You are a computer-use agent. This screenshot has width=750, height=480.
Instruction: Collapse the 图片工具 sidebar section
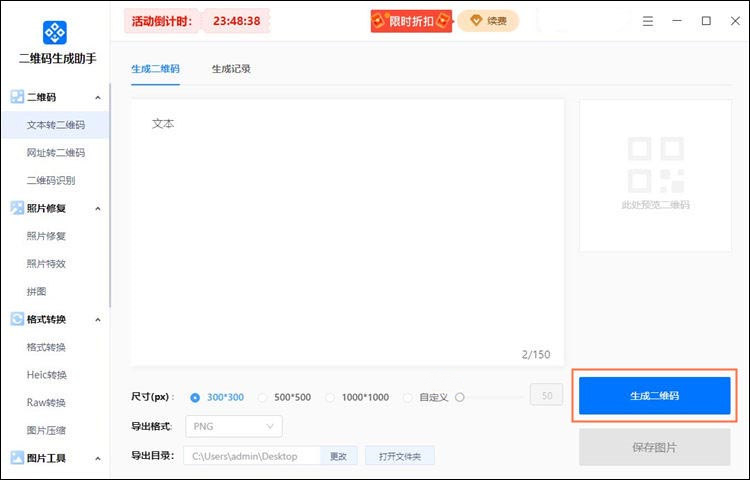pyautogui.click(x=98, y=458)
